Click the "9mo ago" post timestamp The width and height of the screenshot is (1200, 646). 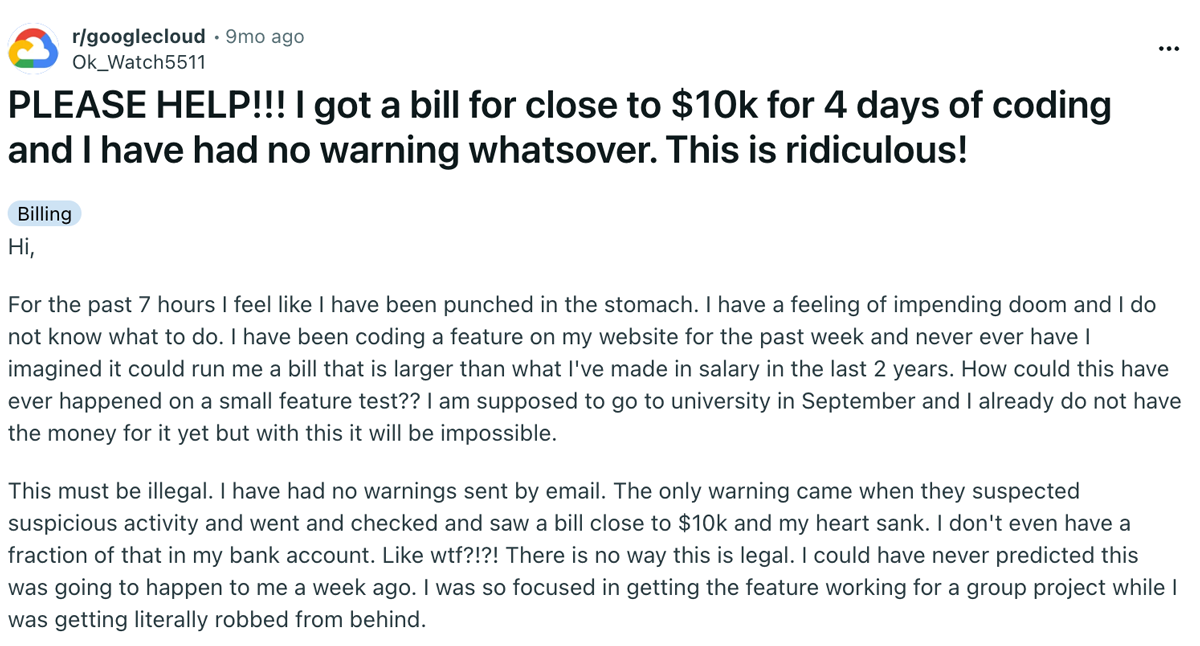click(x=265, y=37)
